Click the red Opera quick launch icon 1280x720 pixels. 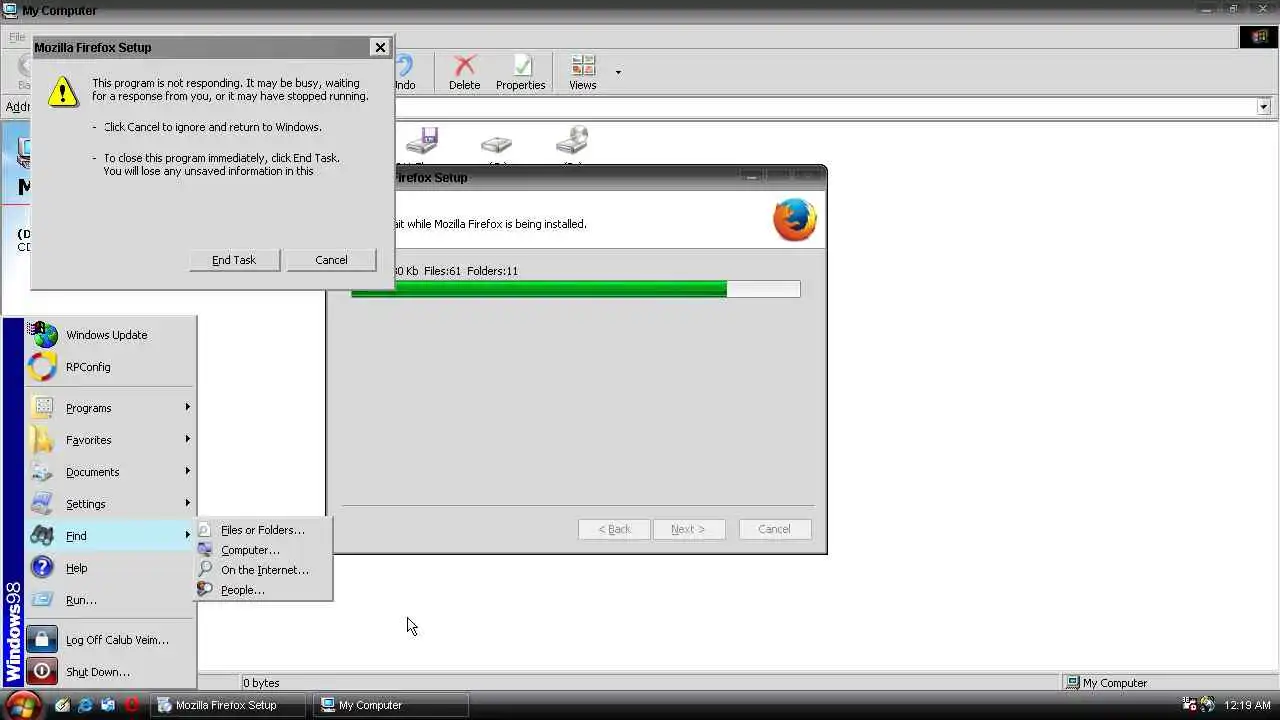131,705
